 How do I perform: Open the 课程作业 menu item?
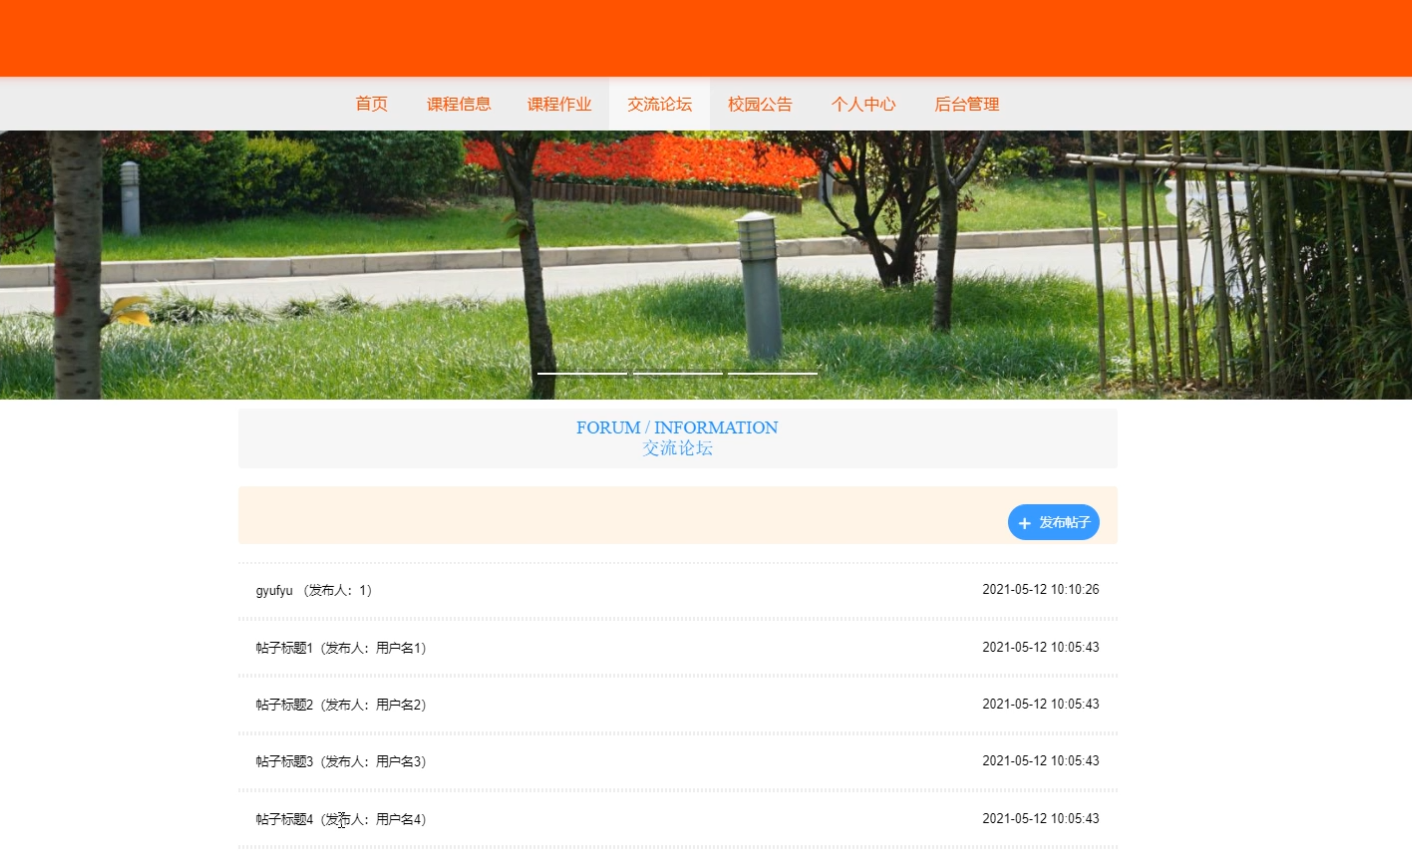(x=559, y=104)
